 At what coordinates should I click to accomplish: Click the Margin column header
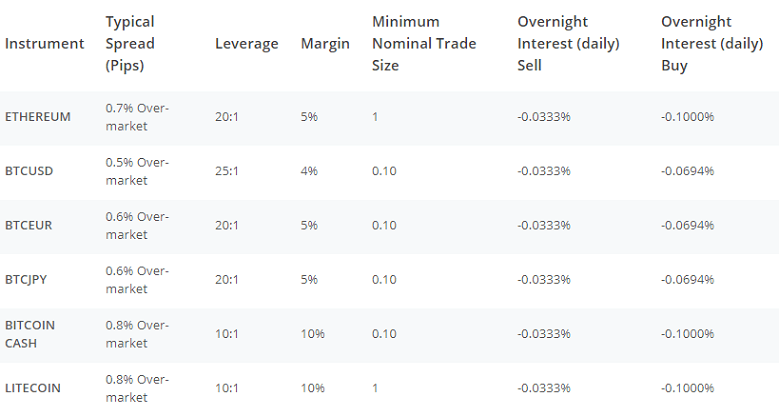(325, 43)
